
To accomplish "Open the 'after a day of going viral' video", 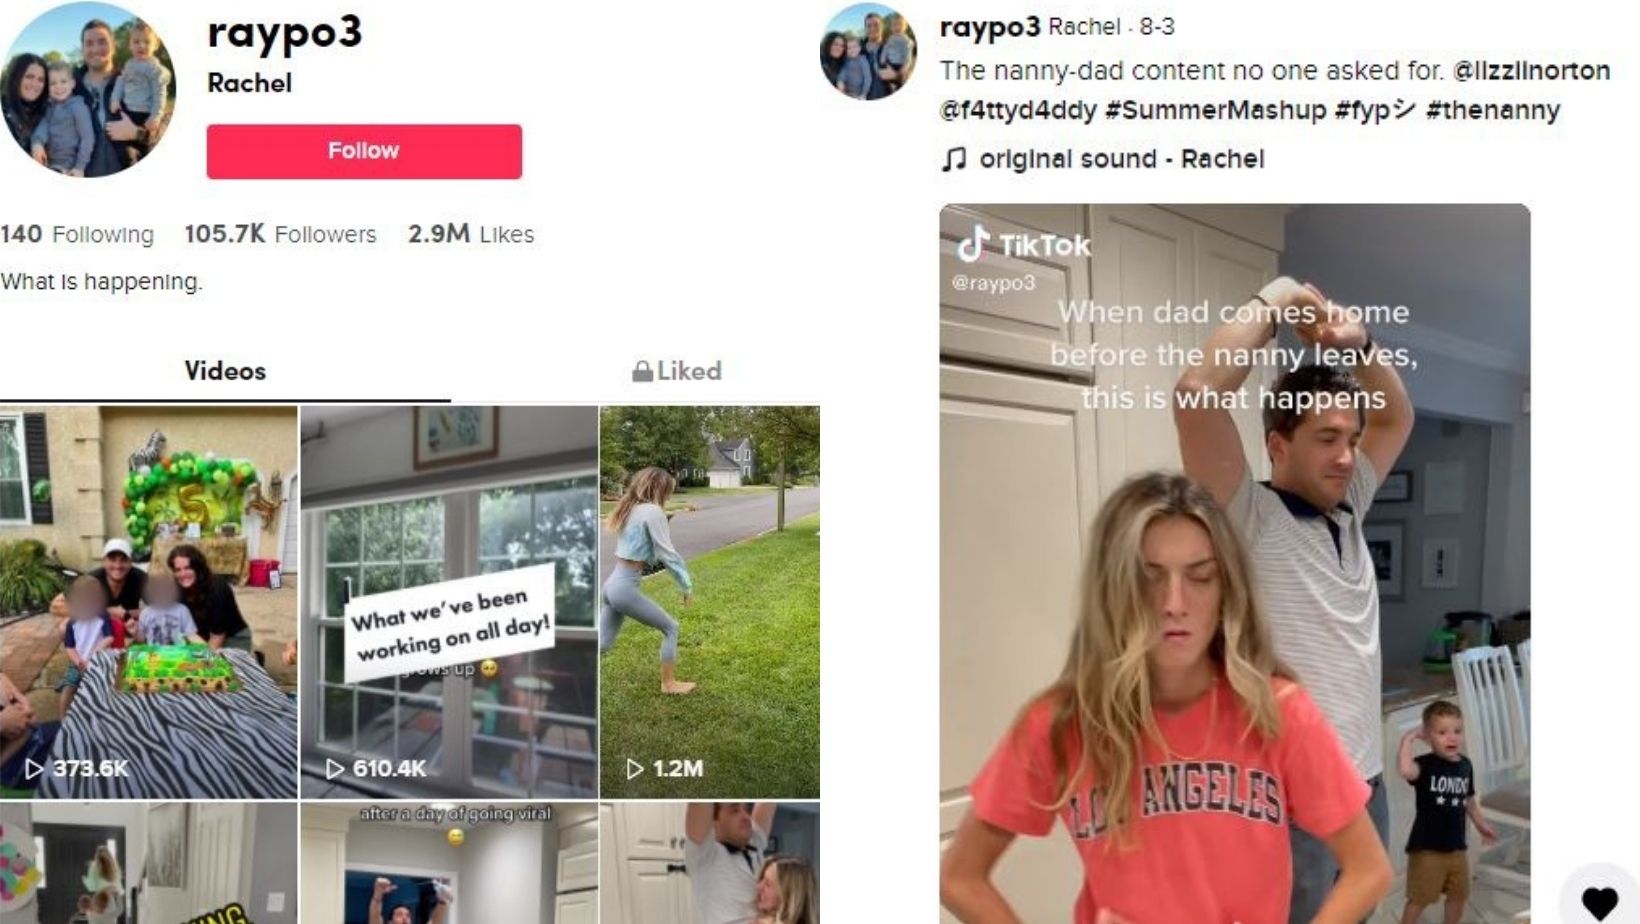I will (x=449, y=863).
